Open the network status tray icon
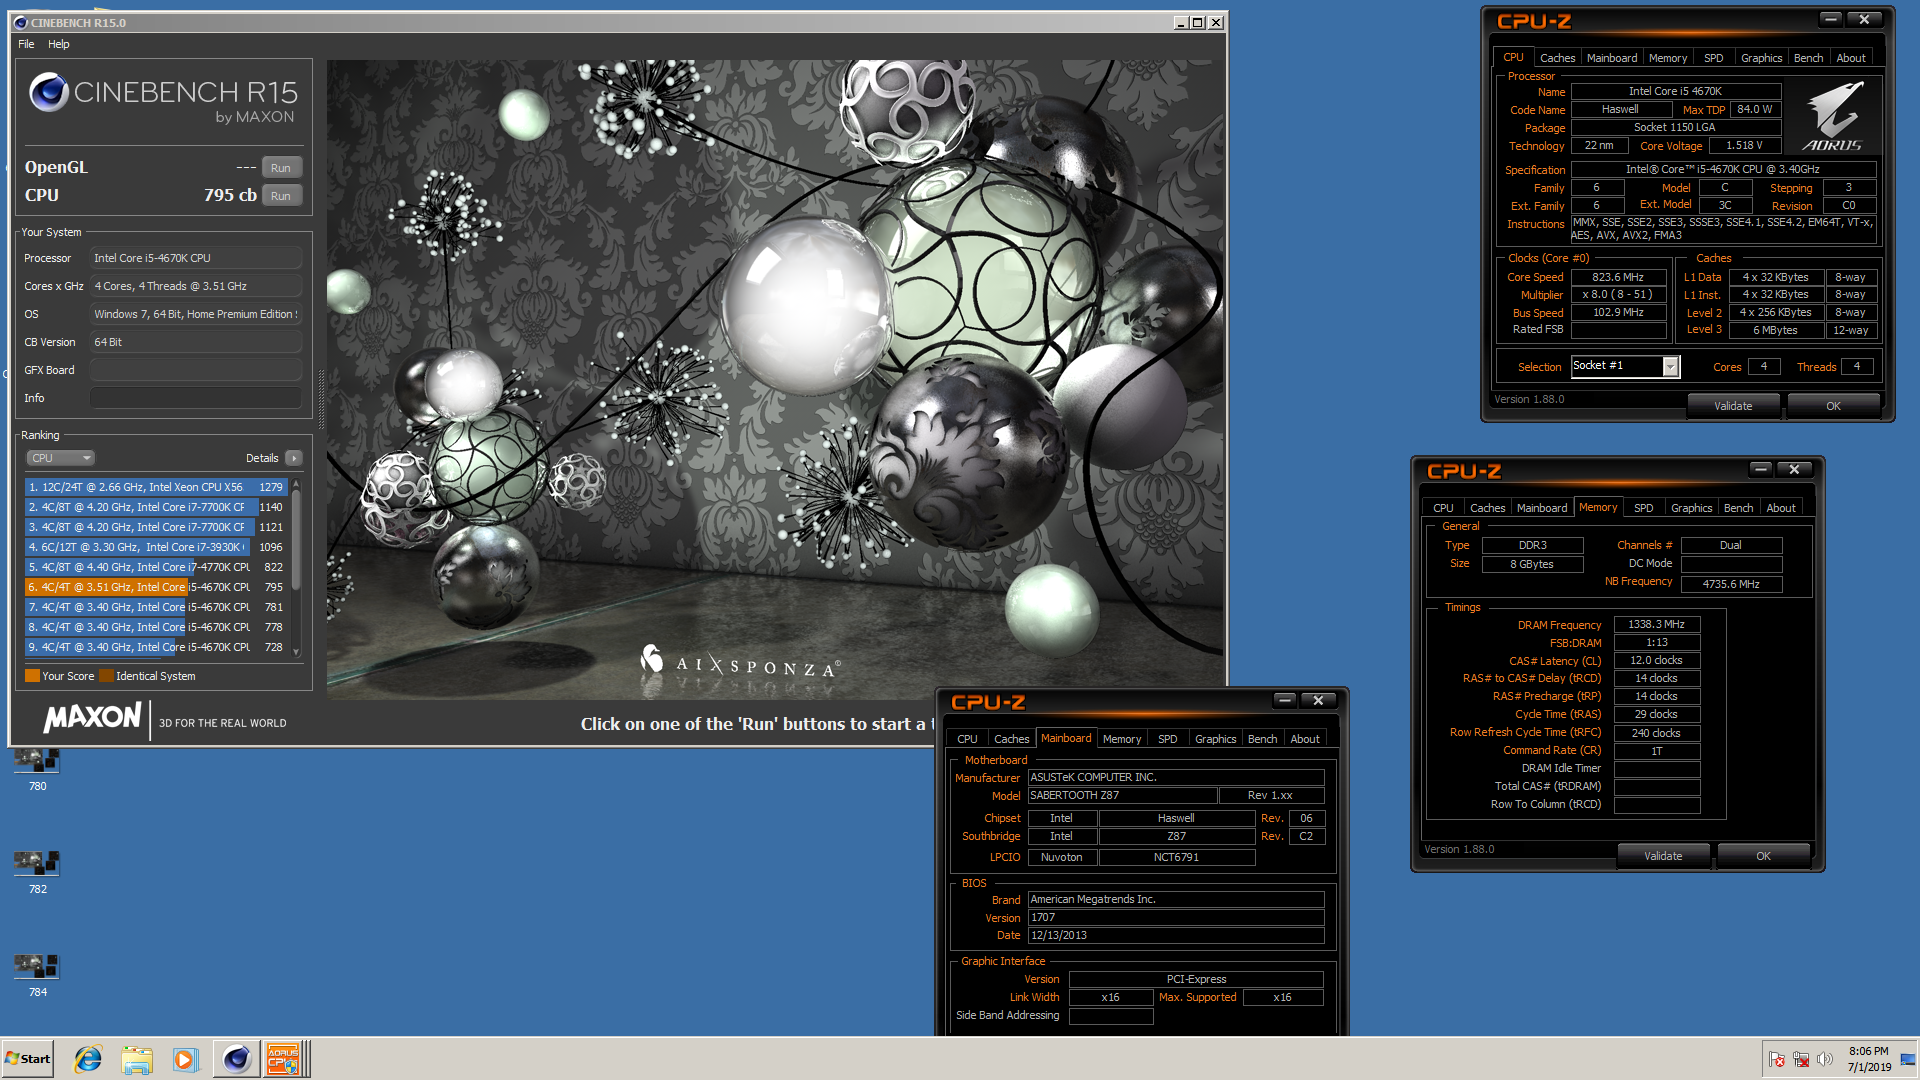This screenshot has width=1920, height=1080. point(1801,1059)
